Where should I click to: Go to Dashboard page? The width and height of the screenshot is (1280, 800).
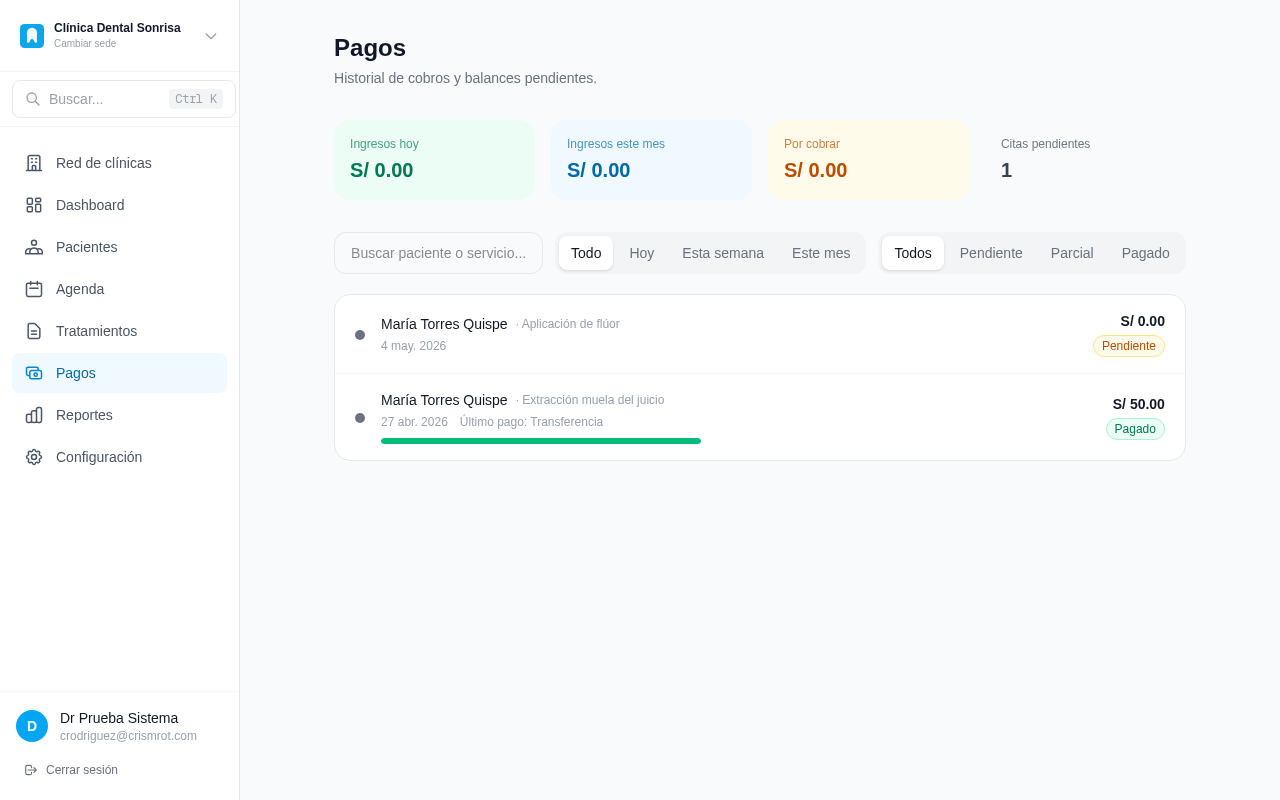120,205
